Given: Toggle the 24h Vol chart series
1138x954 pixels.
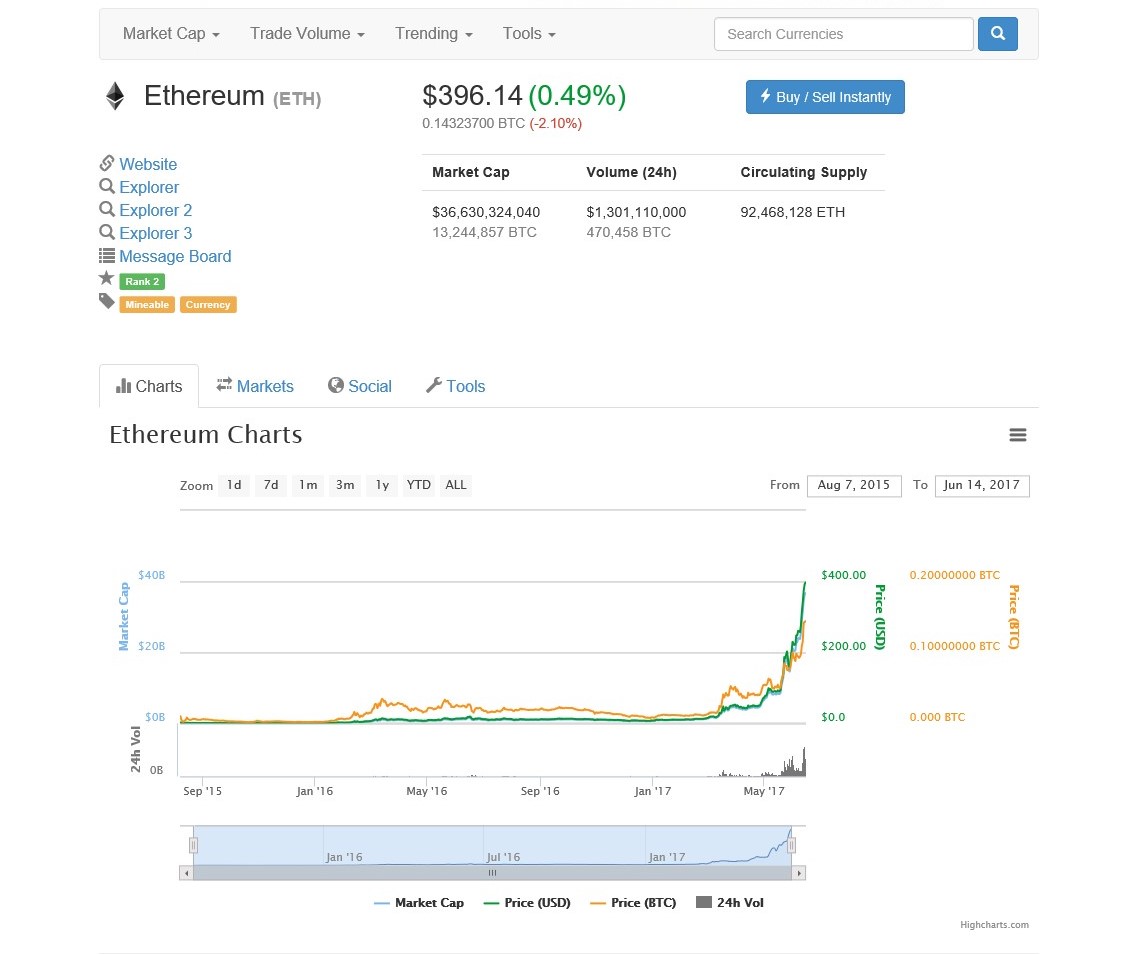Looking at the screenshot, I should 729,902.
